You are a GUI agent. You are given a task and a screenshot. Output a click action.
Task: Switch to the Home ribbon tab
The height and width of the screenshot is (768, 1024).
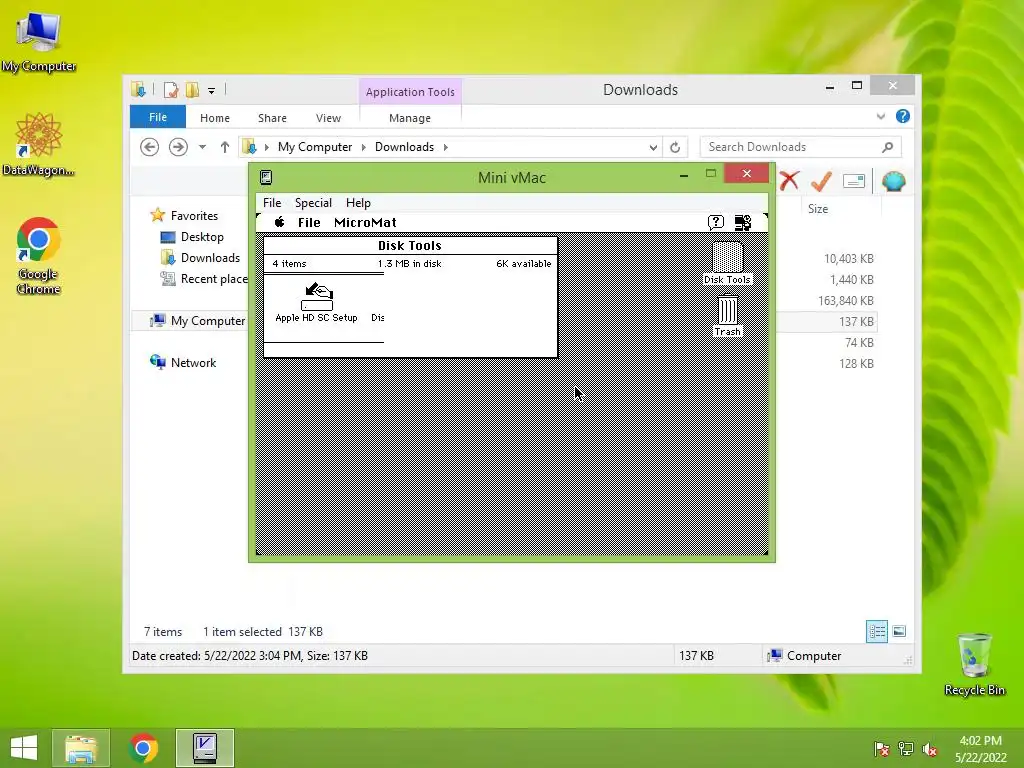215,118
